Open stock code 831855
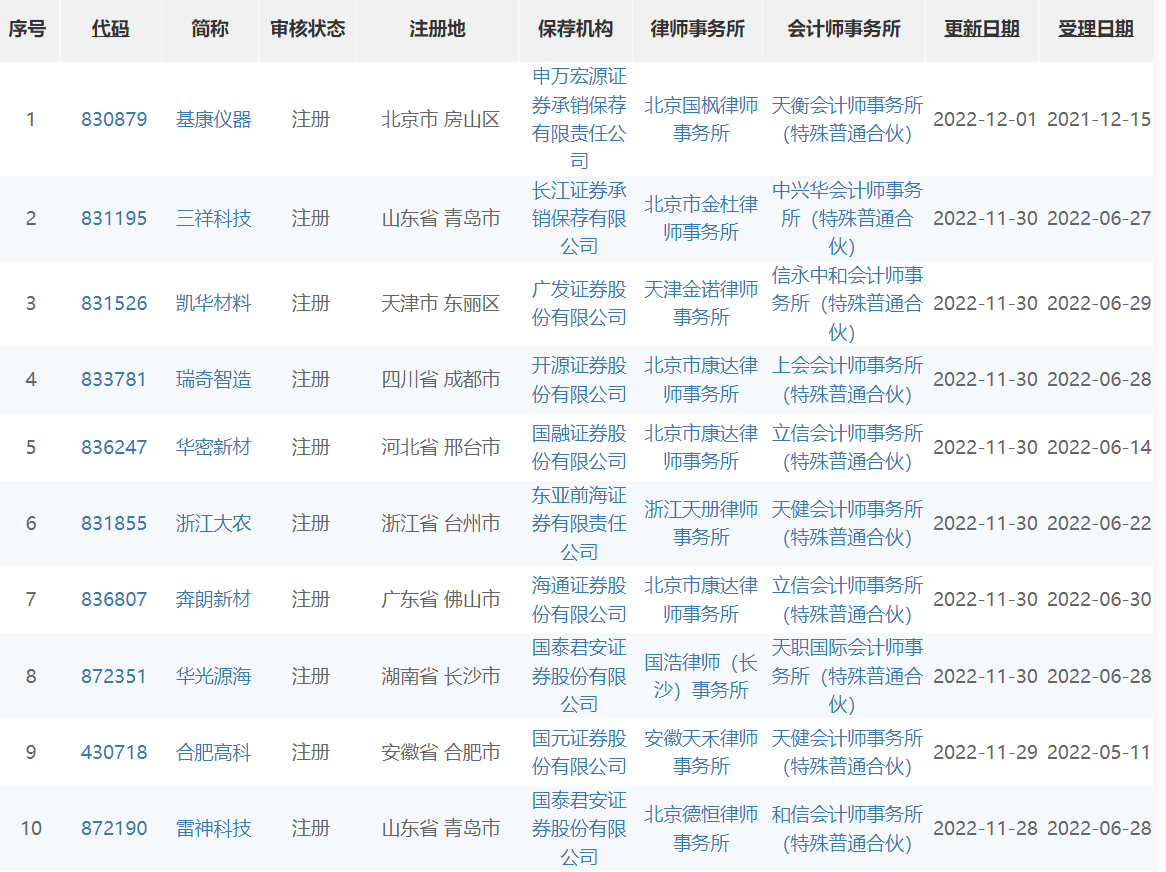The image size is (1166, 872). pos(114,523)
